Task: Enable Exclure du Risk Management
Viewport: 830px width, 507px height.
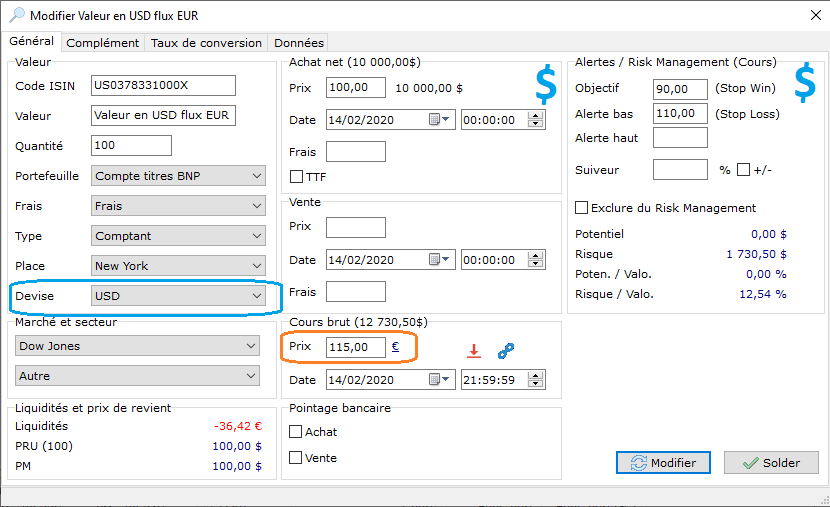Action: (x=581, y=207)
